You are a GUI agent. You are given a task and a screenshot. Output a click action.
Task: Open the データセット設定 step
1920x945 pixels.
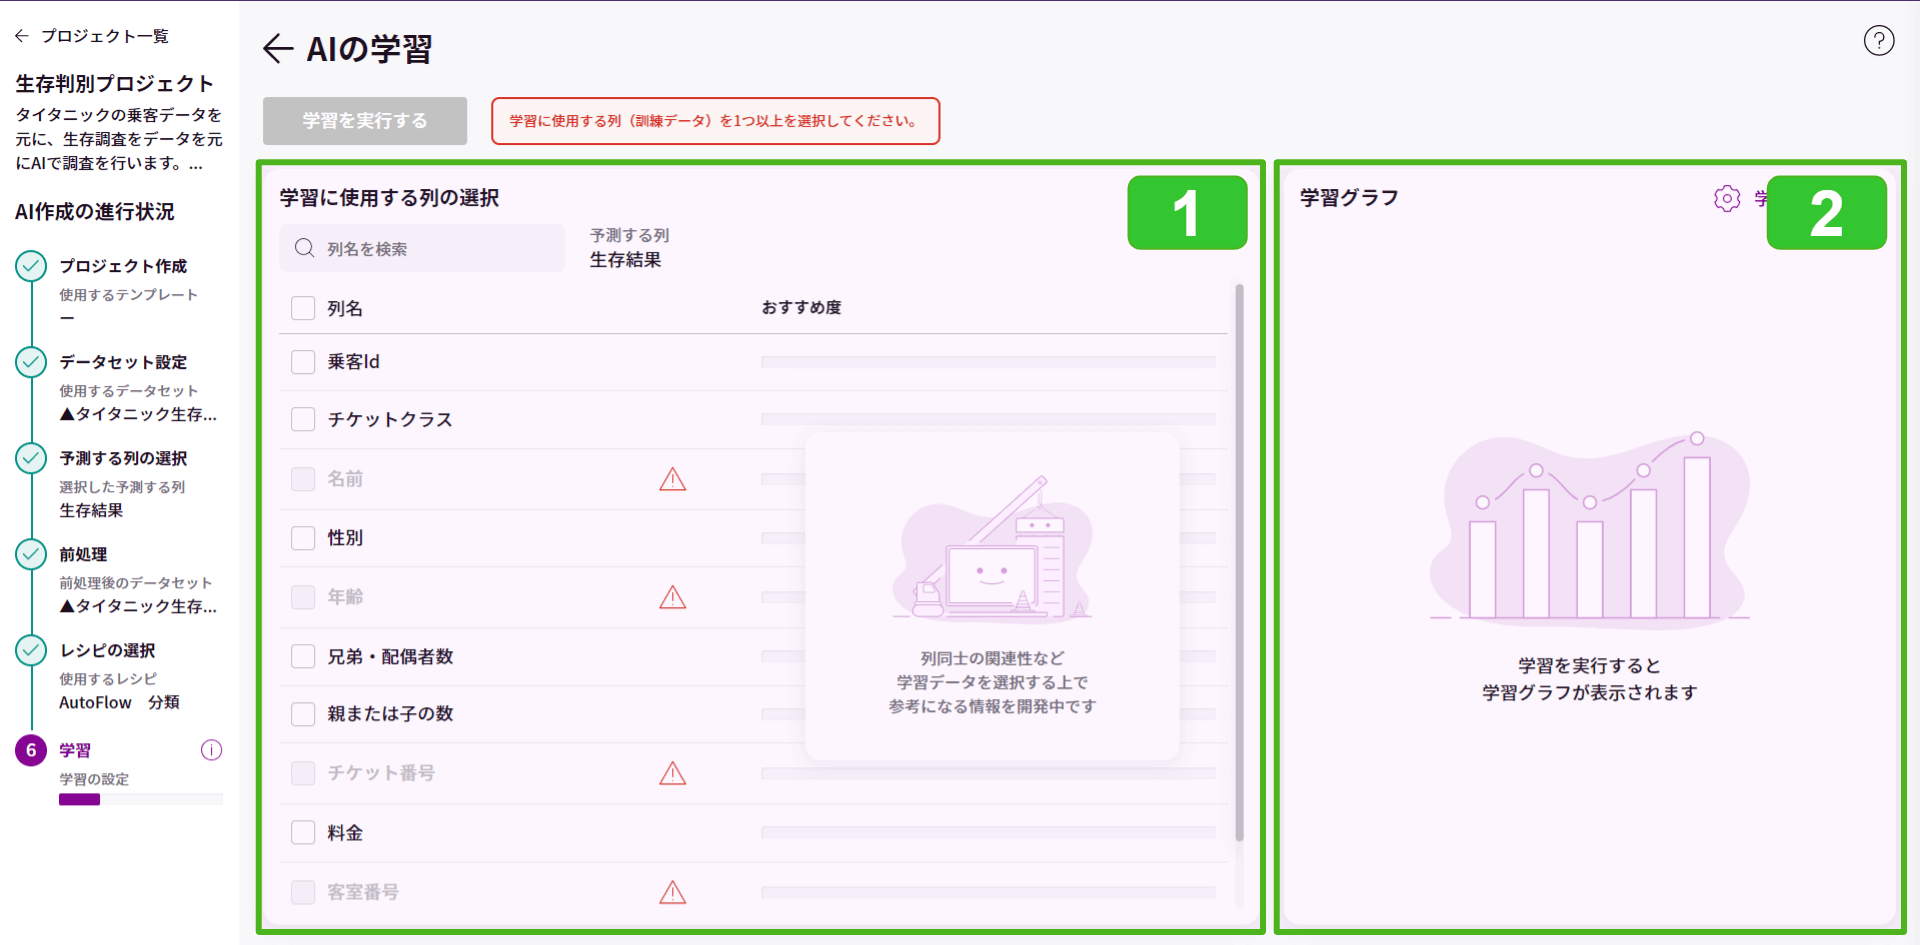(123, 362)
